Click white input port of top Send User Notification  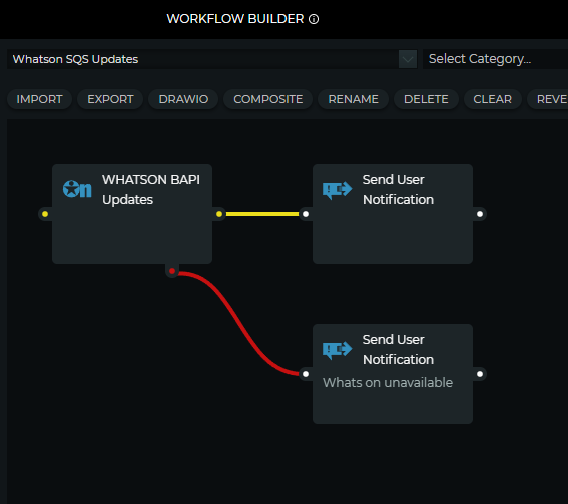click(x=306, y=214)
